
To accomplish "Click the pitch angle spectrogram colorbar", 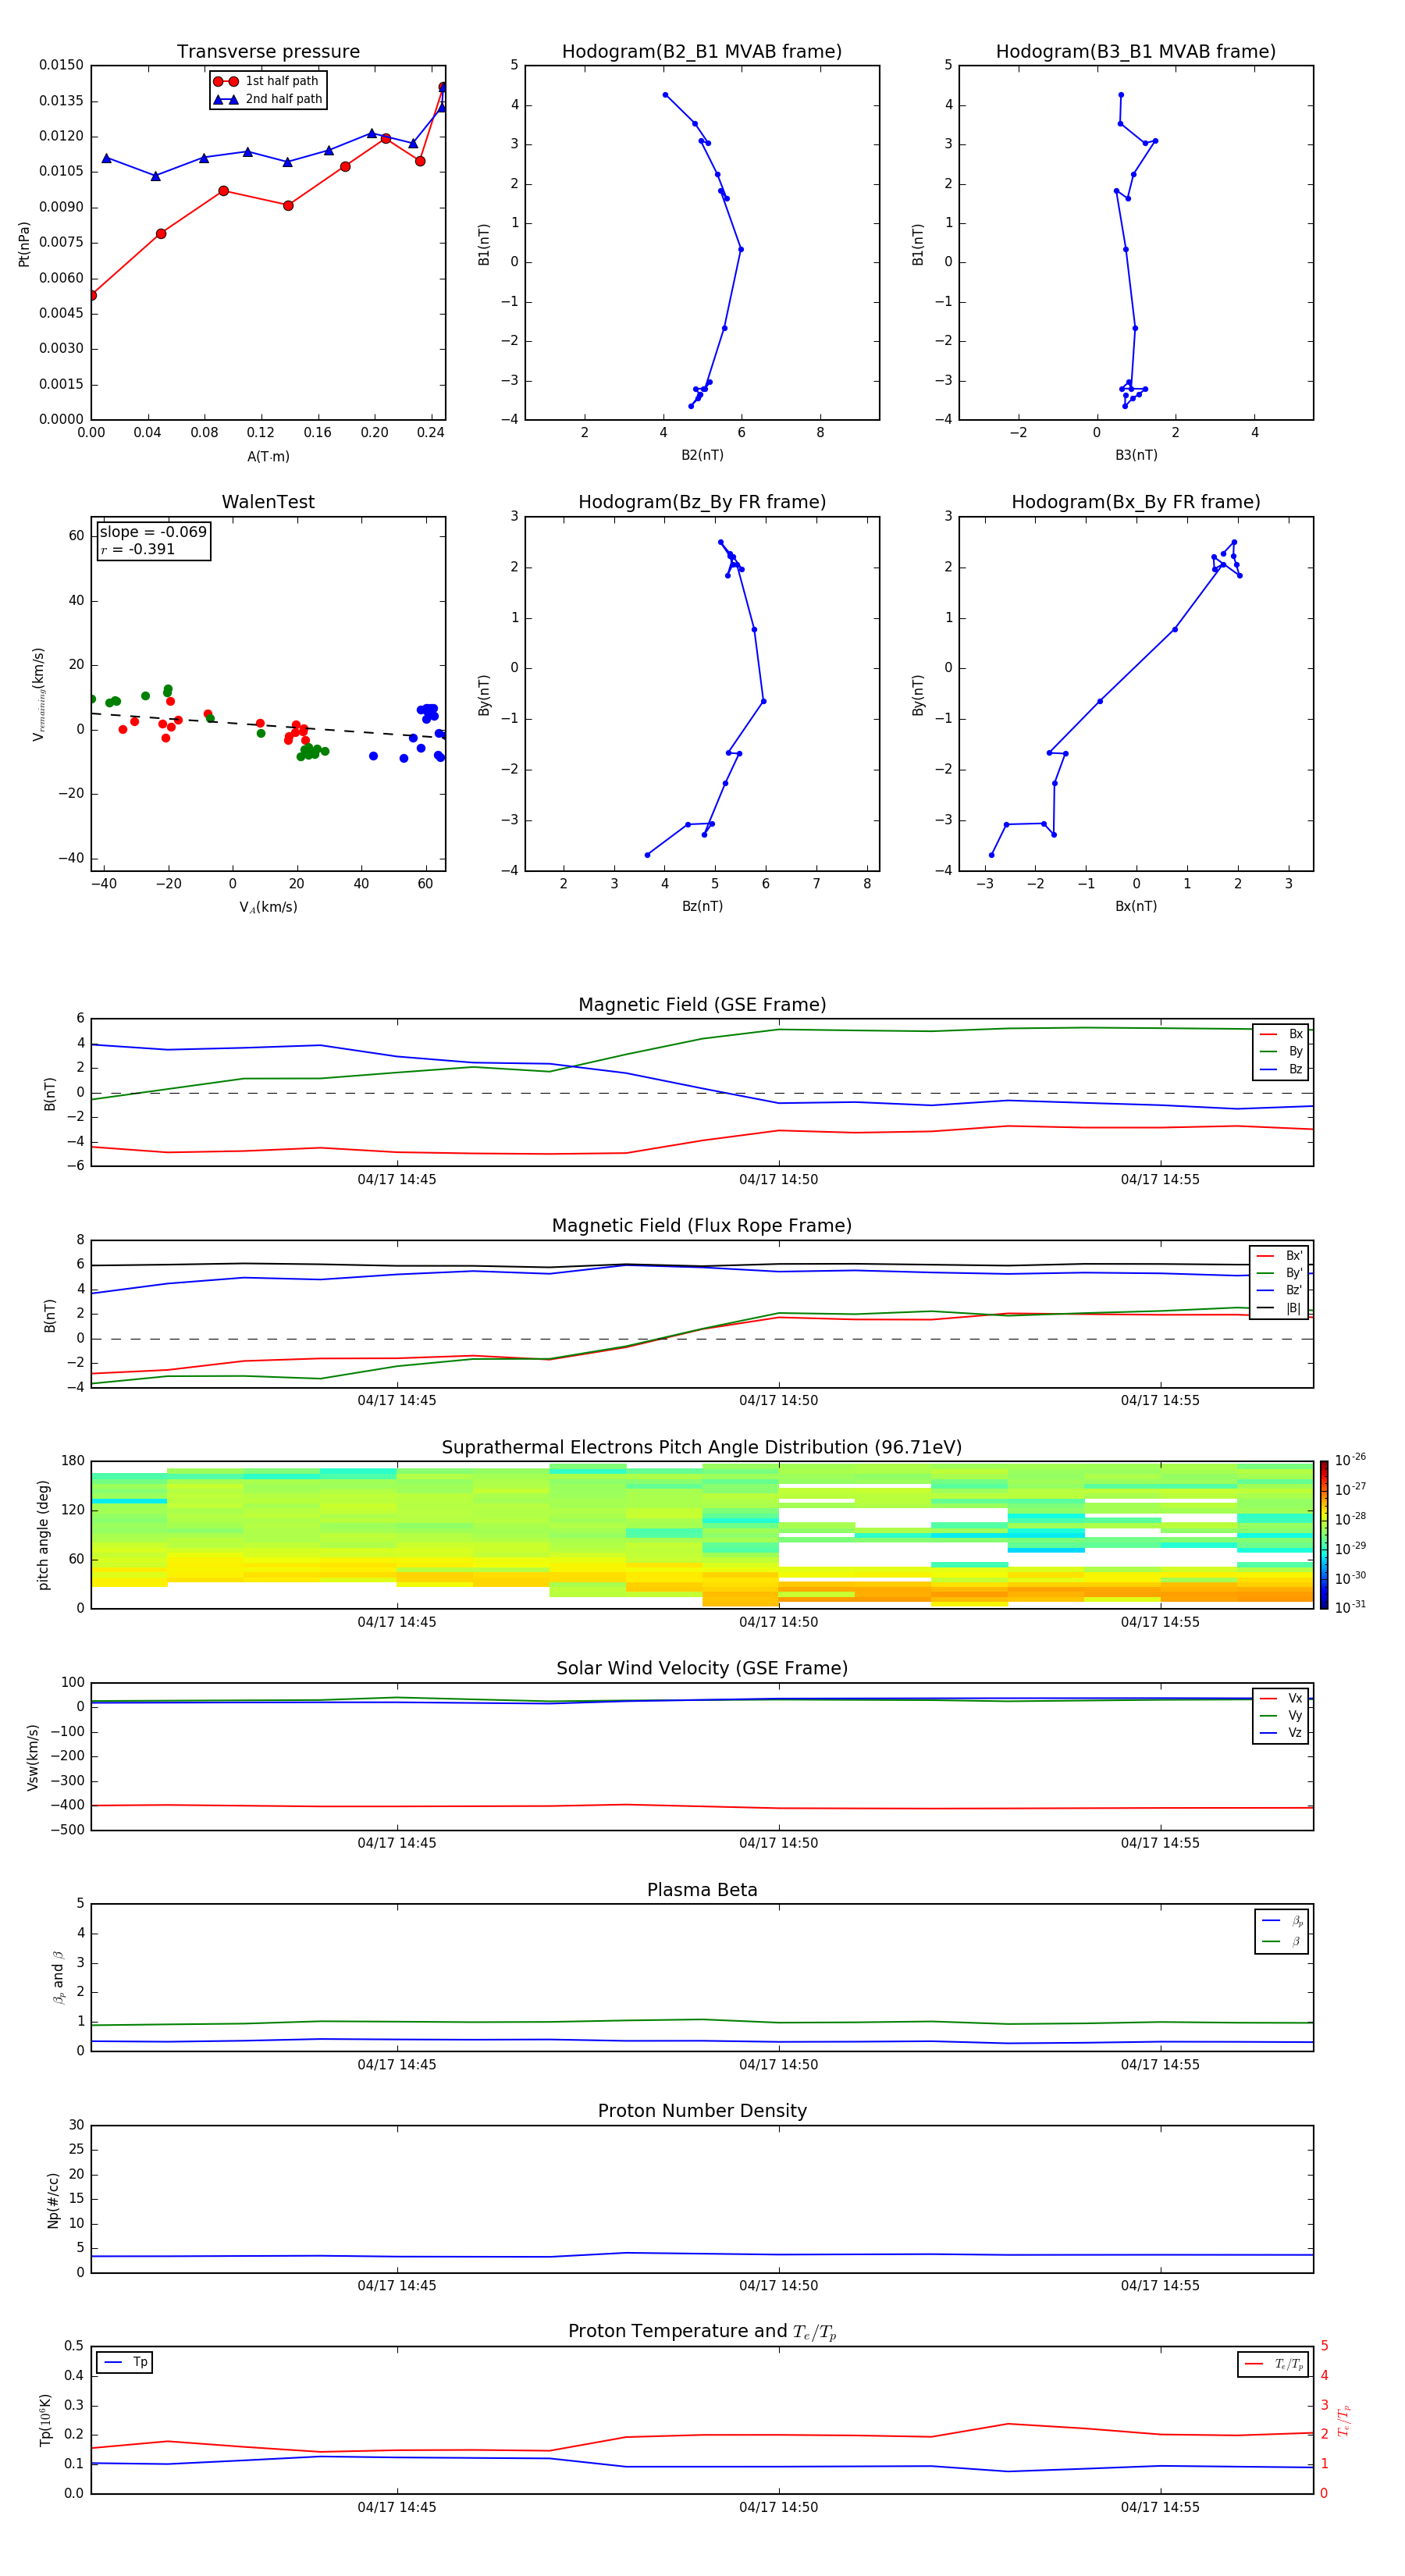I will tap(1324, 1535).
